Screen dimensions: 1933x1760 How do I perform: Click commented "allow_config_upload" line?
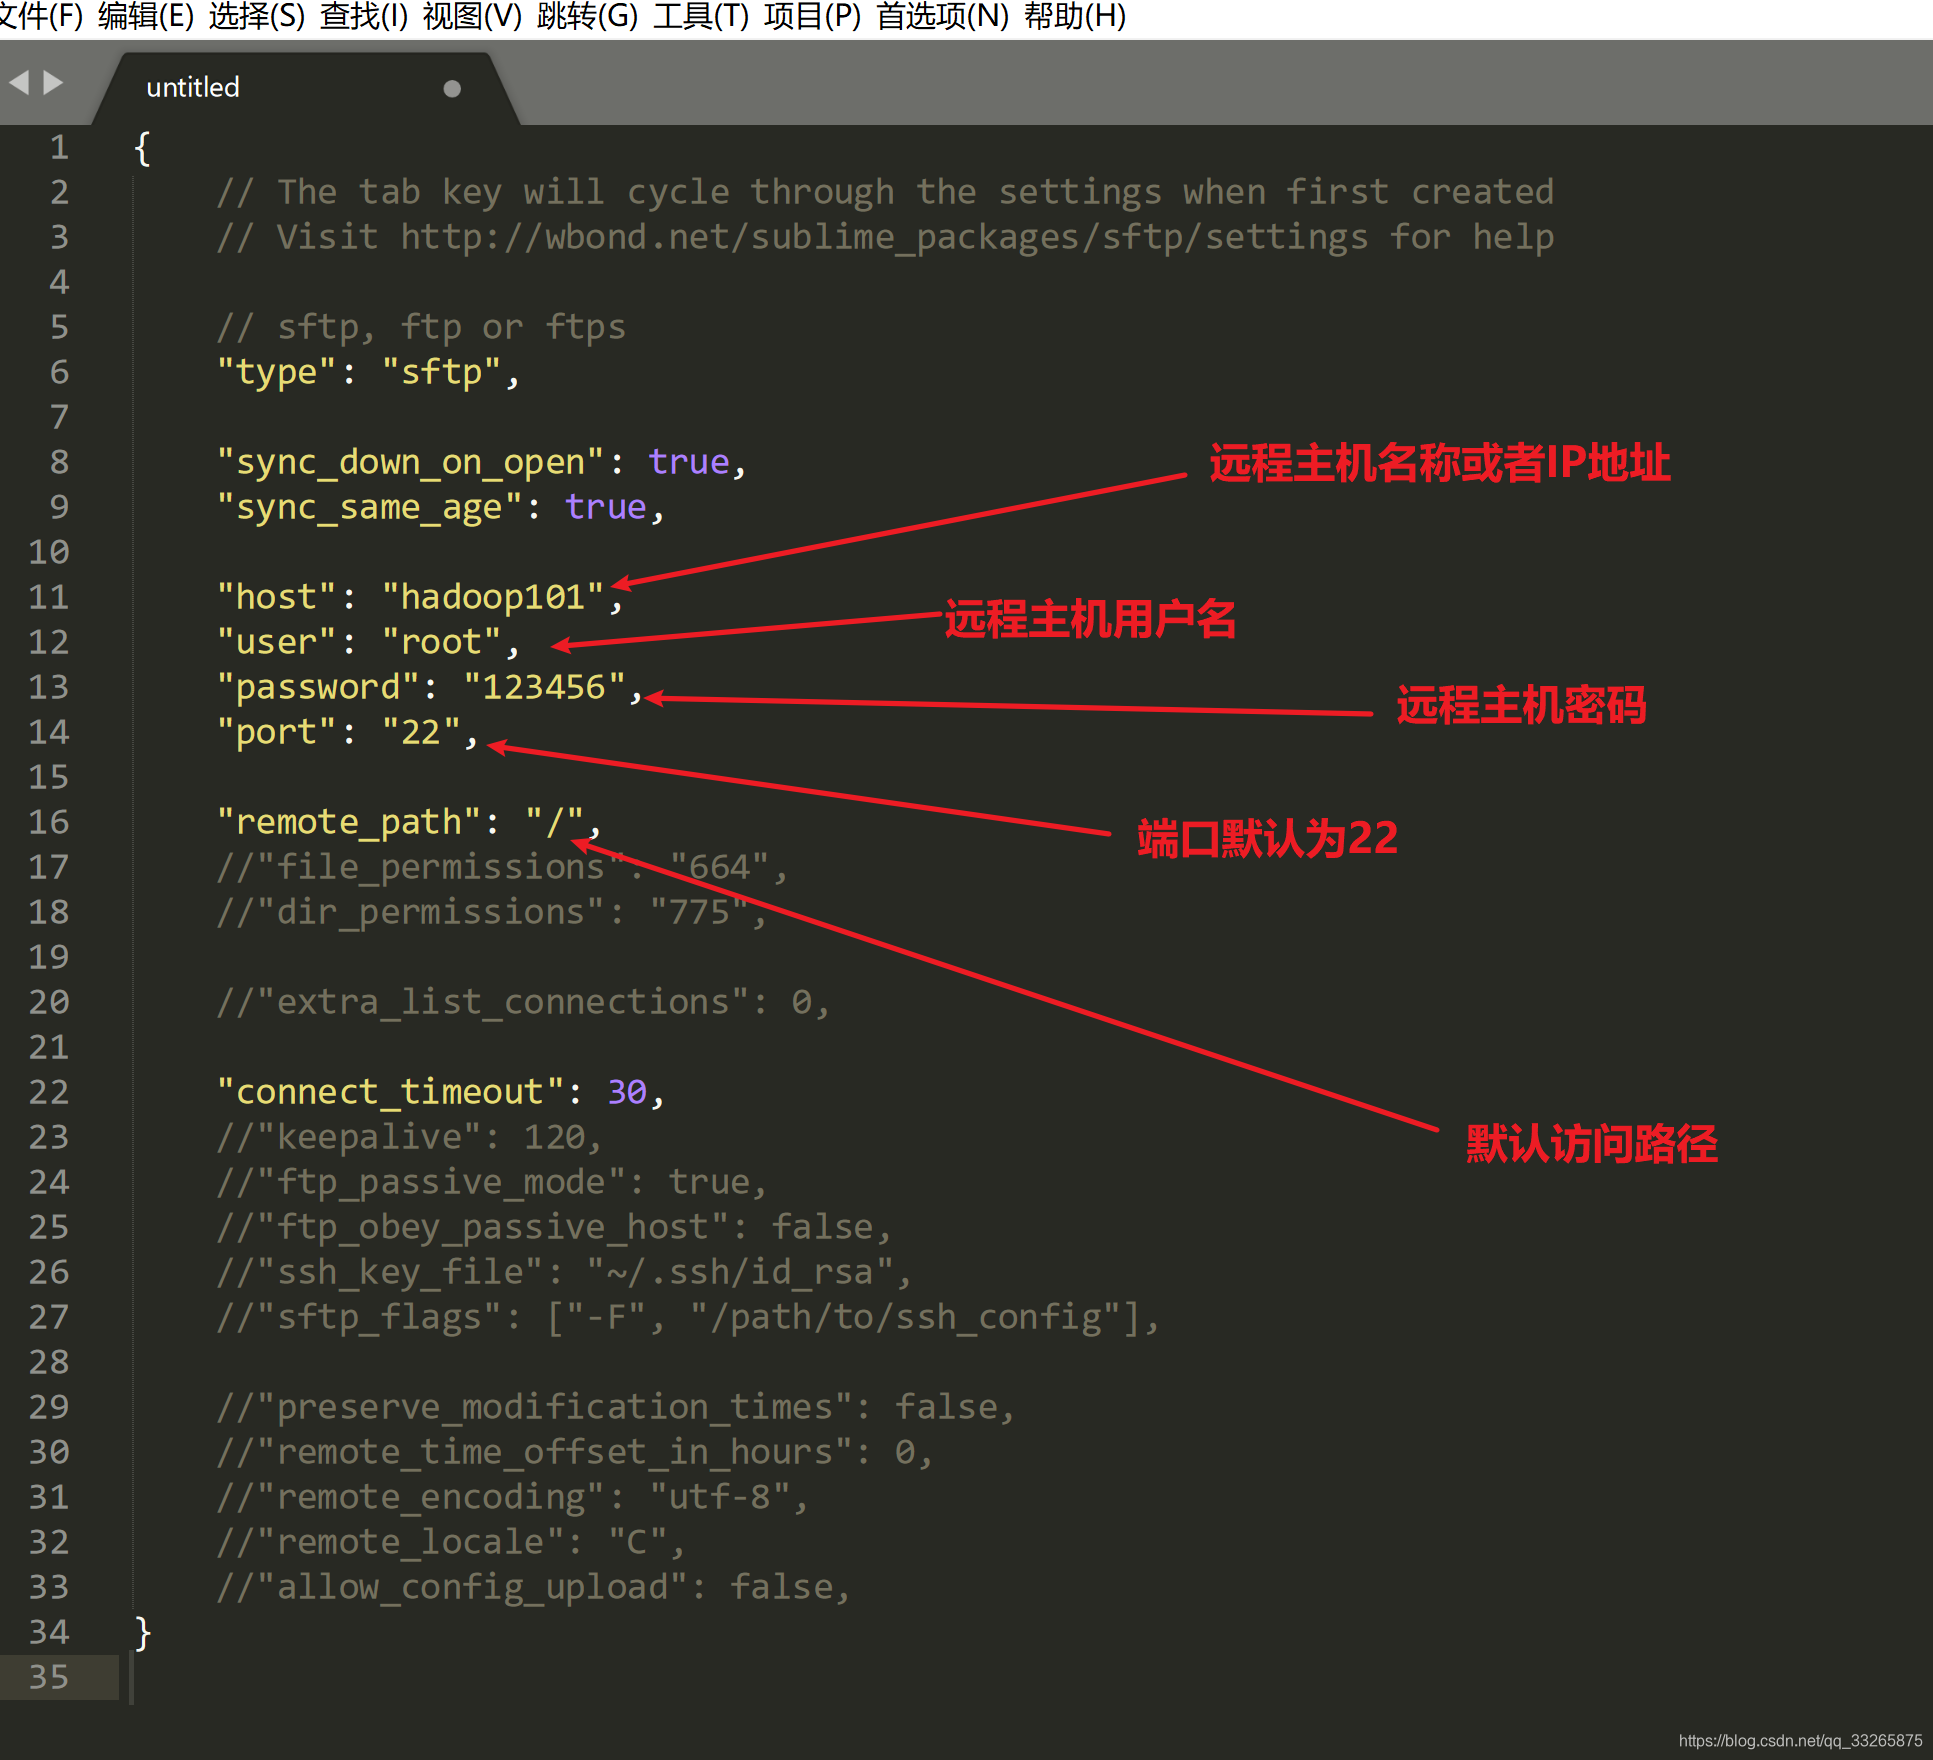click(534, 1588)
